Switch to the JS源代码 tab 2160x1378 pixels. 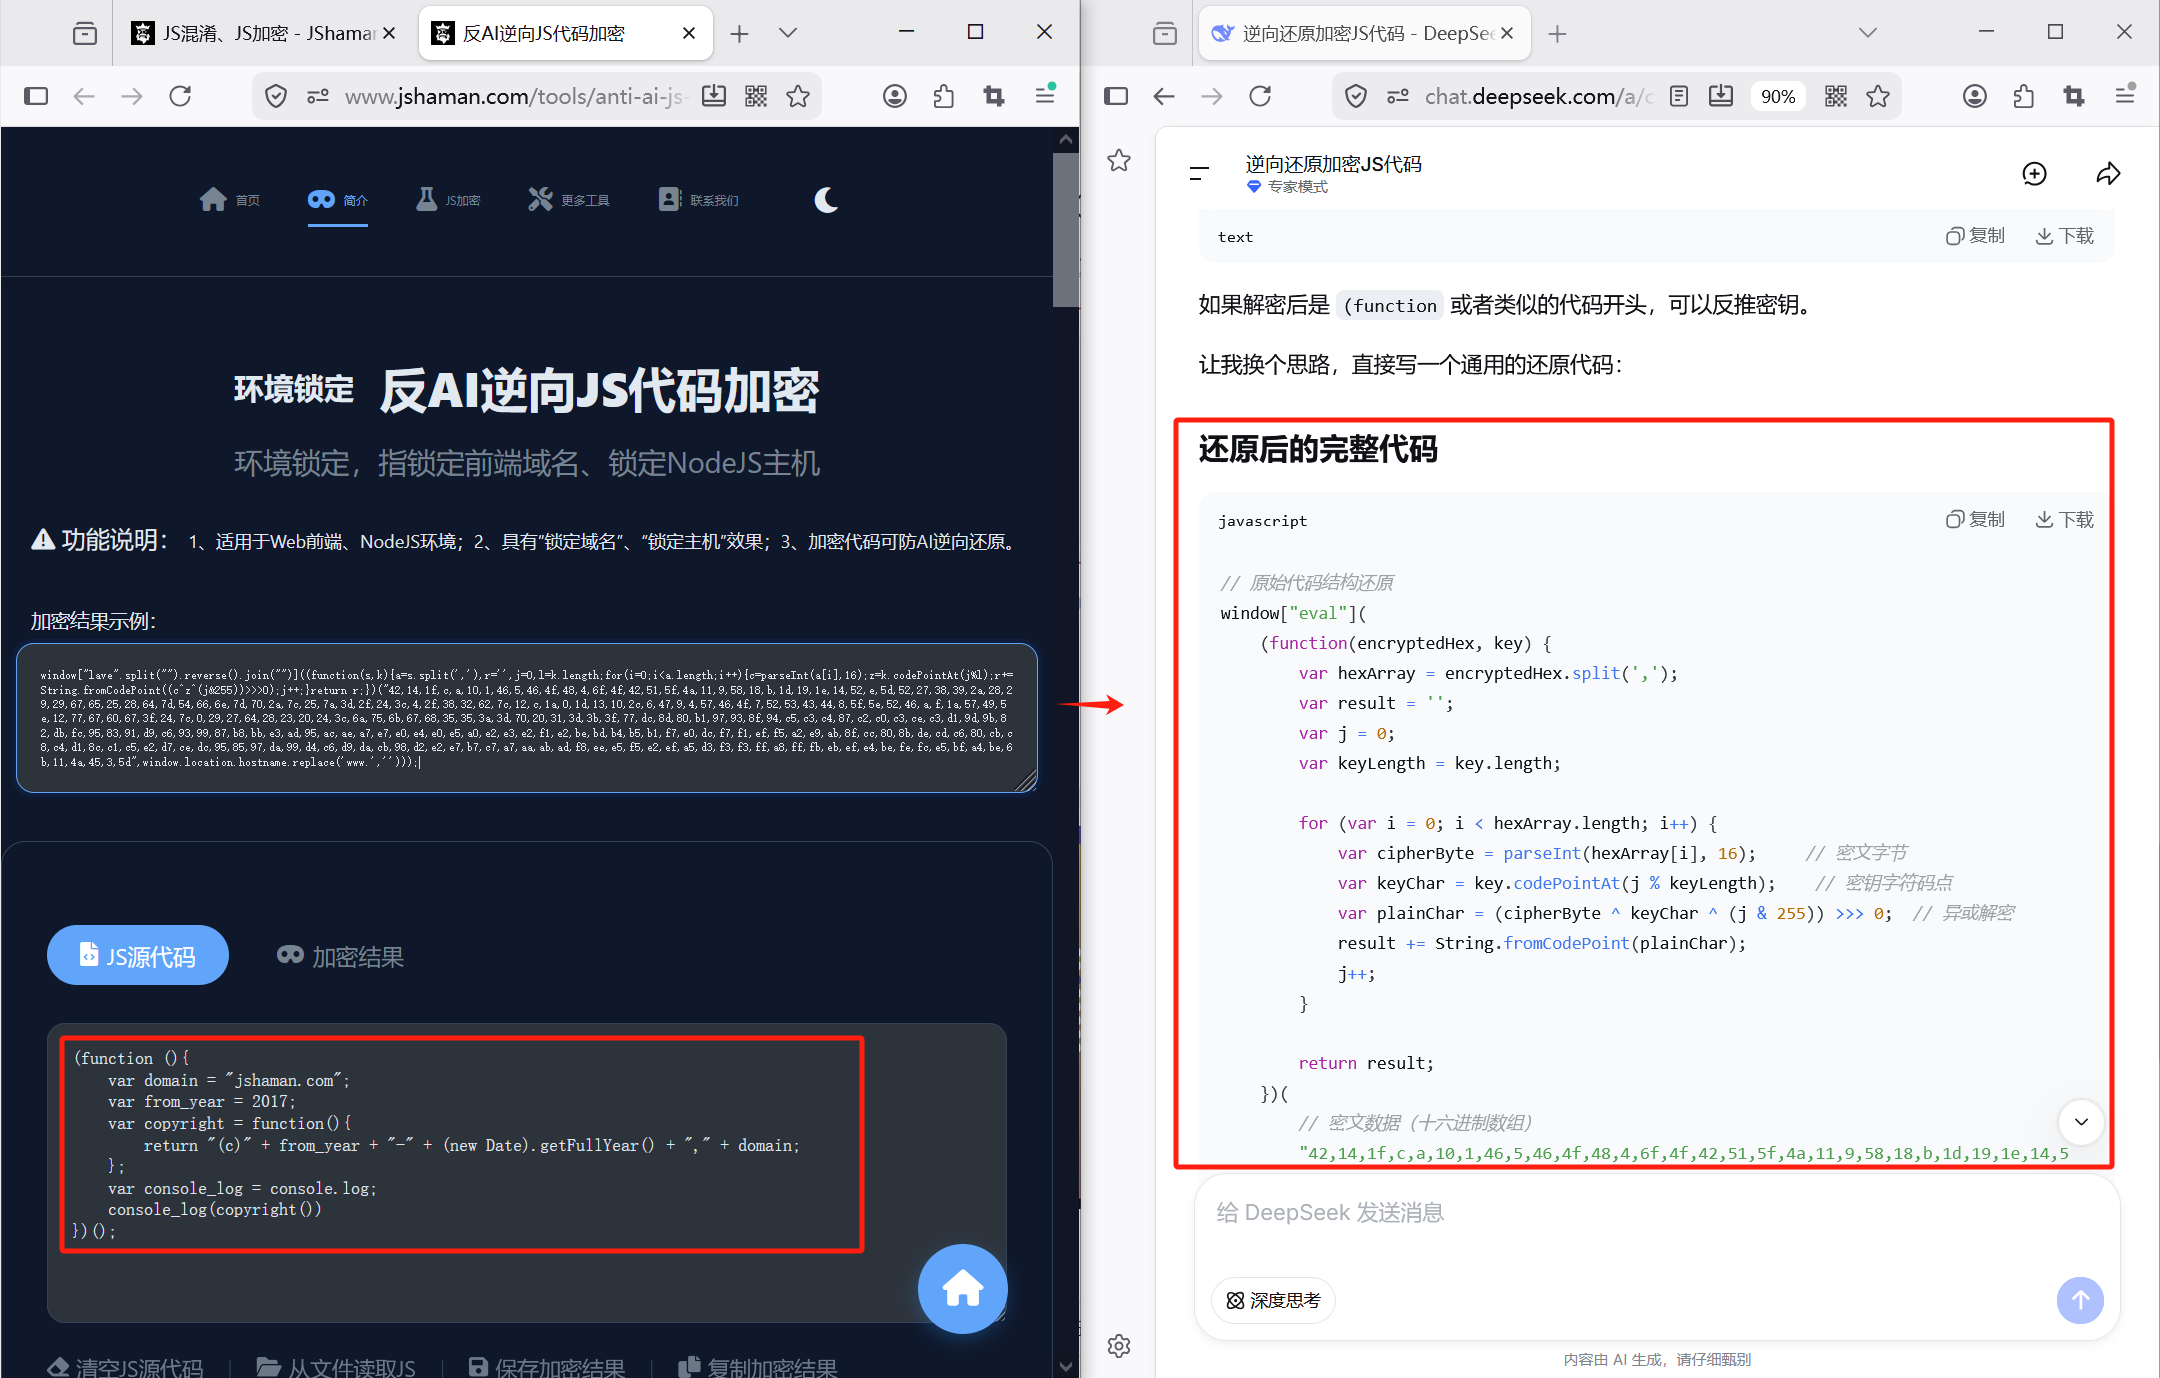pyautogui.click(x=138, y=955)
